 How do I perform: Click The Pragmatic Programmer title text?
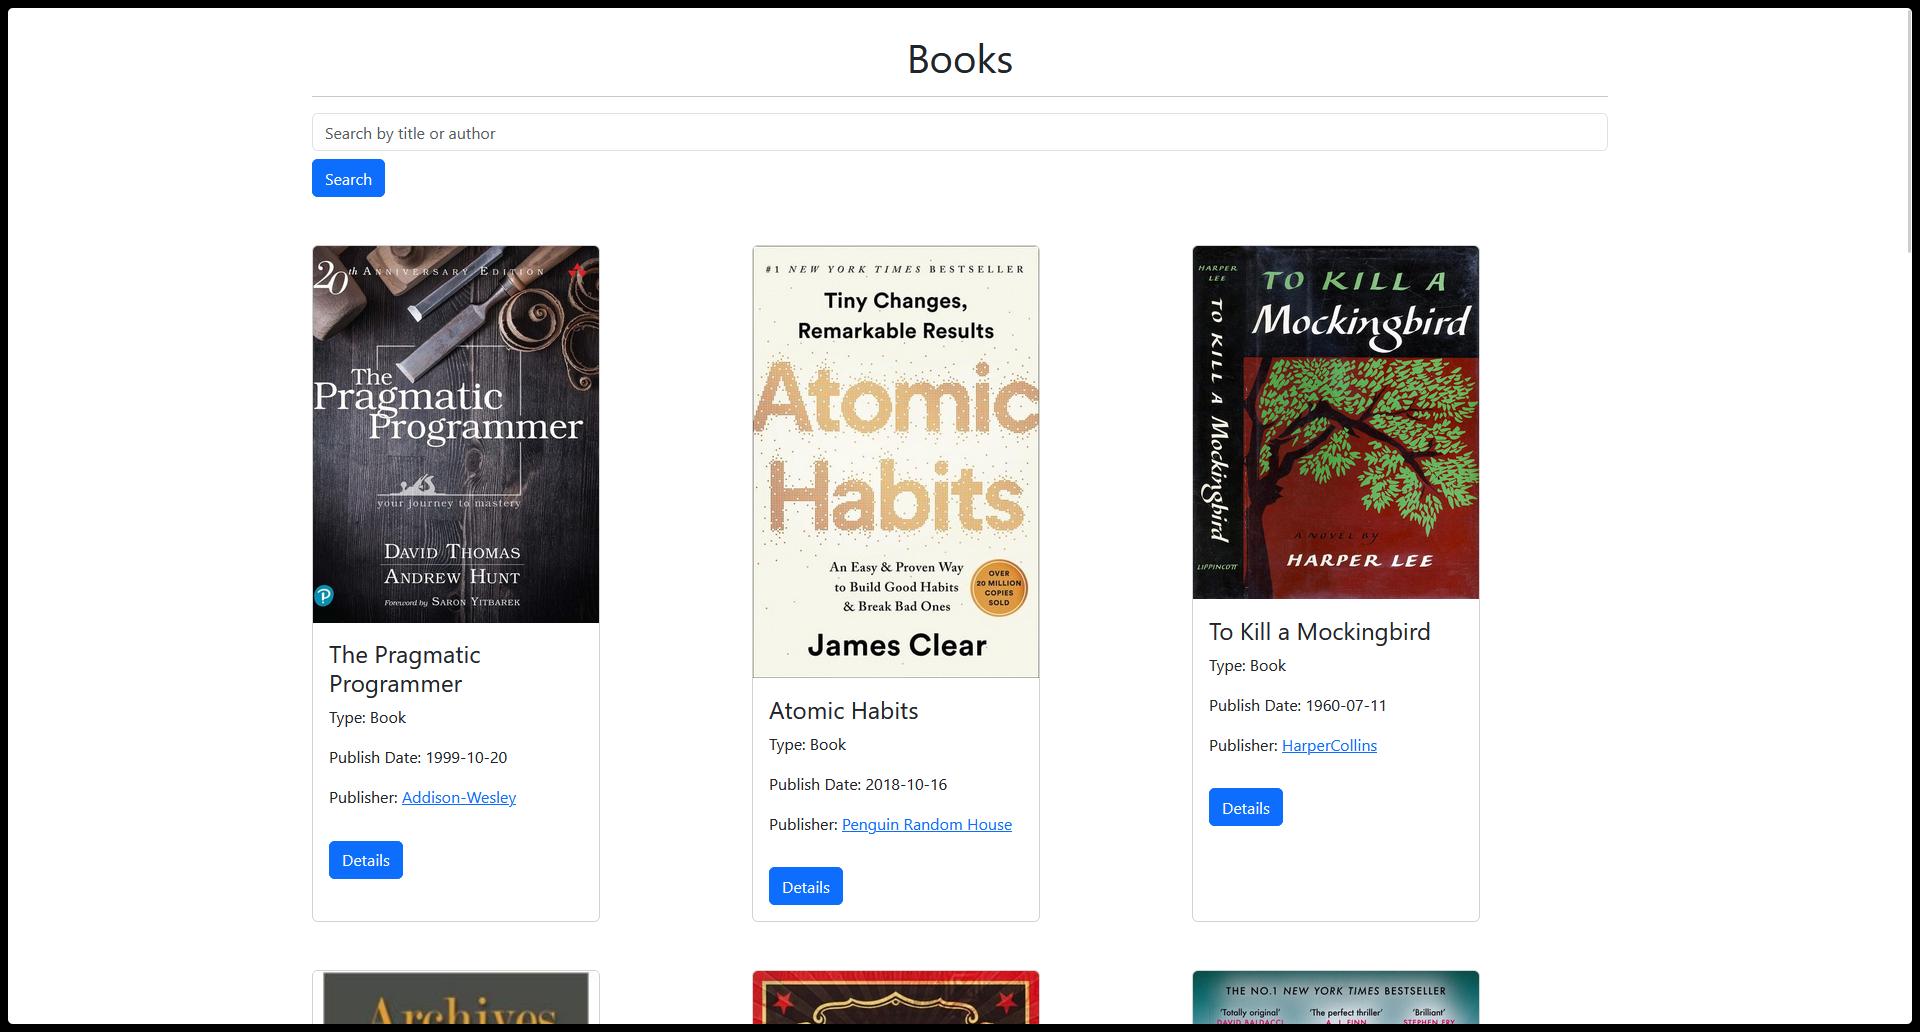[404, 669]
